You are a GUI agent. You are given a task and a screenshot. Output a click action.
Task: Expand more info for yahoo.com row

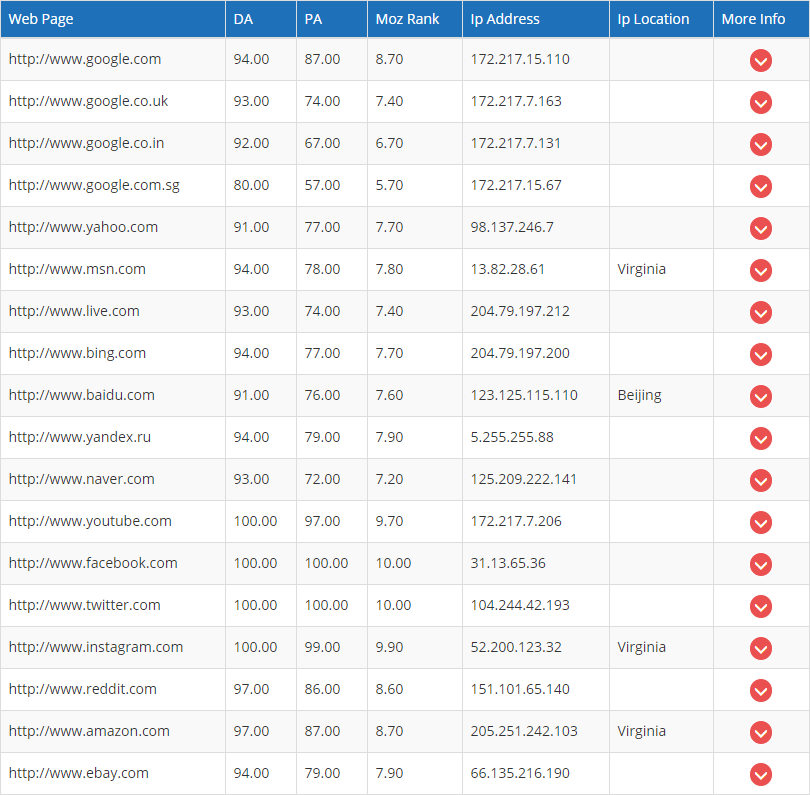pos(760,228)
